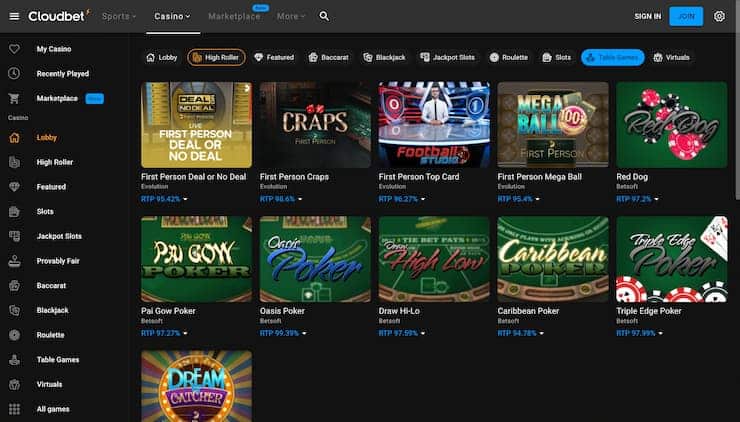Open settings gear icon

coord(719,17)
